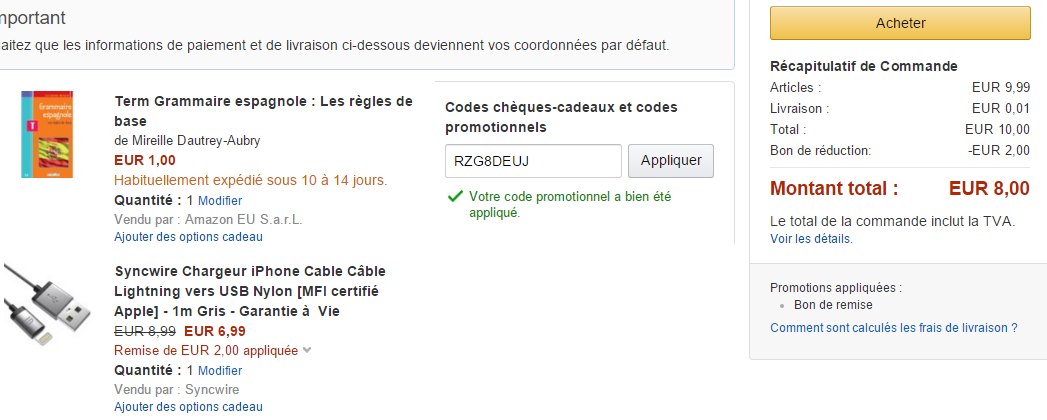Open the Syncwire Lightning cable product image
The width and height of the screenshot is (1047, 420).
[x=47, y=305]
